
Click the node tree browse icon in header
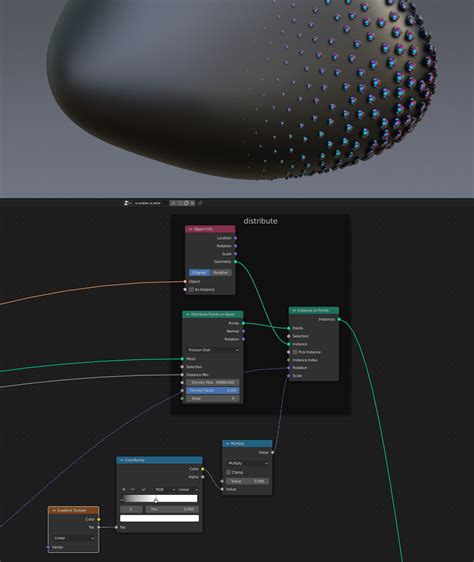[126, 203]
